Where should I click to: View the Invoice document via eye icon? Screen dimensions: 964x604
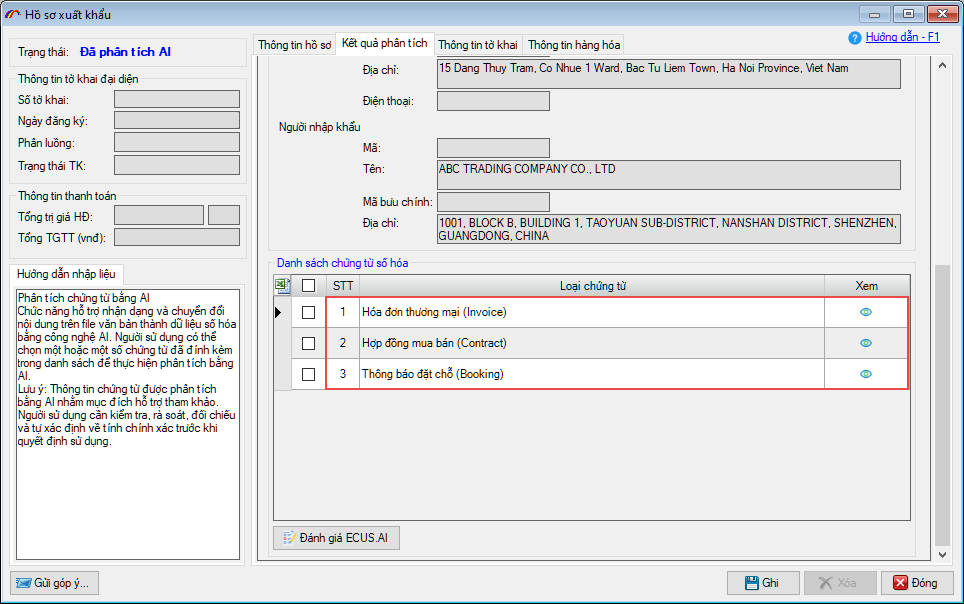(866, 312)
